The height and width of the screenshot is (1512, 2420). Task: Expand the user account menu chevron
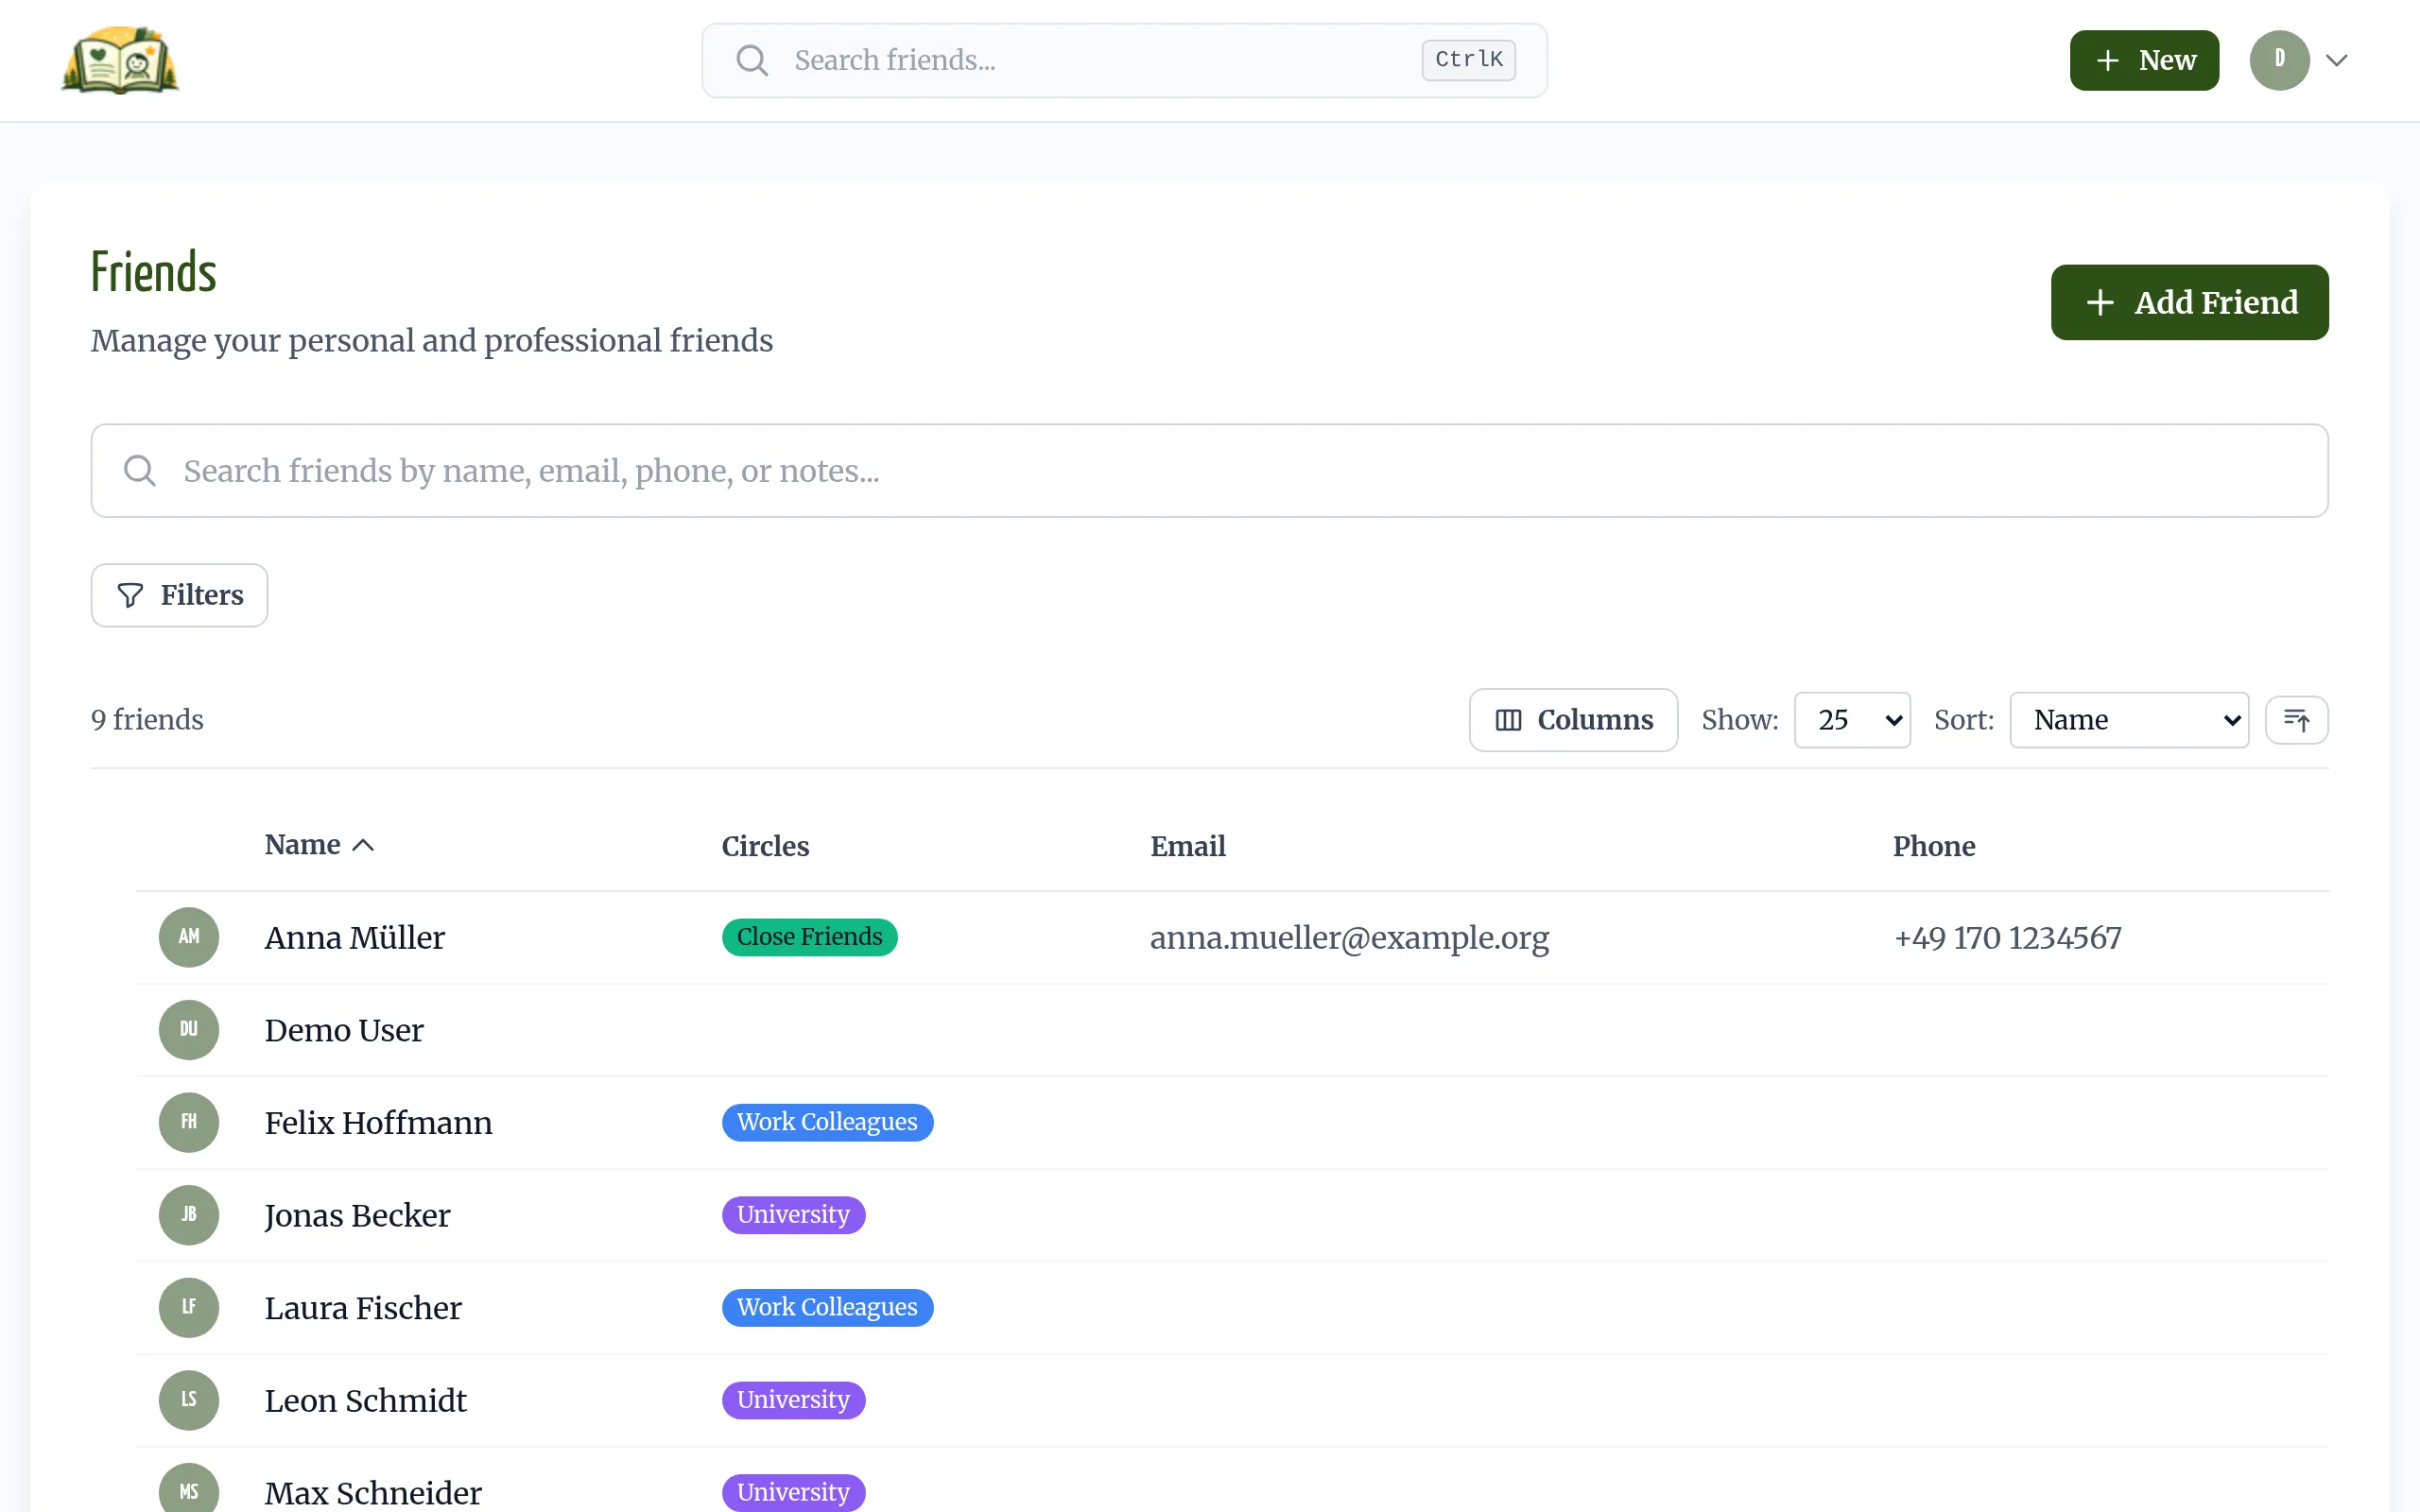click(x=2337, y=60)
